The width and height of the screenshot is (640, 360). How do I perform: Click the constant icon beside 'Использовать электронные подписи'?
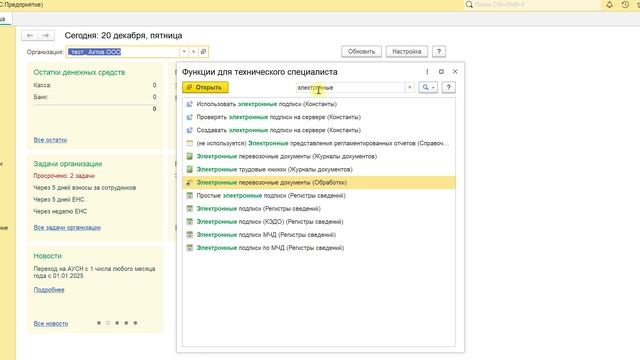tap(189, 104)
